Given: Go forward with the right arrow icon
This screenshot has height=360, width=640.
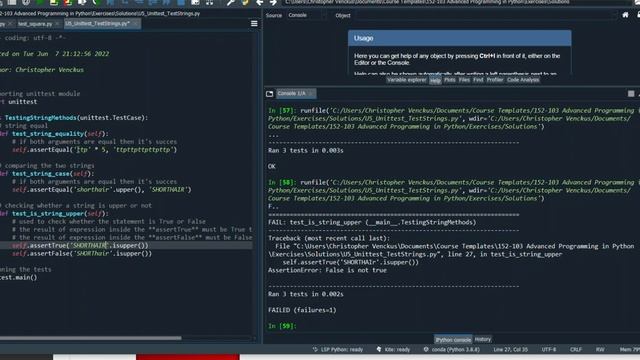Looking at the screenshot, I should point(273,2).
